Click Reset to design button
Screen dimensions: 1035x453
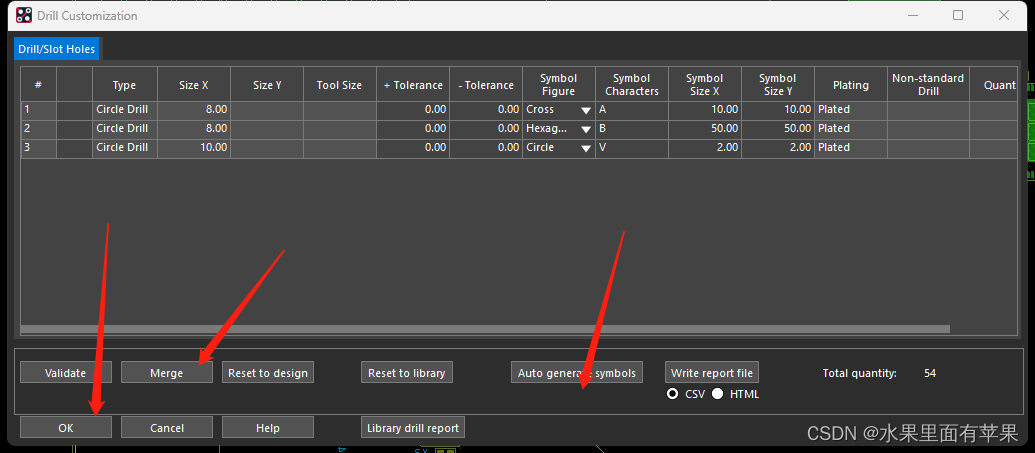[x=268, y=373]
